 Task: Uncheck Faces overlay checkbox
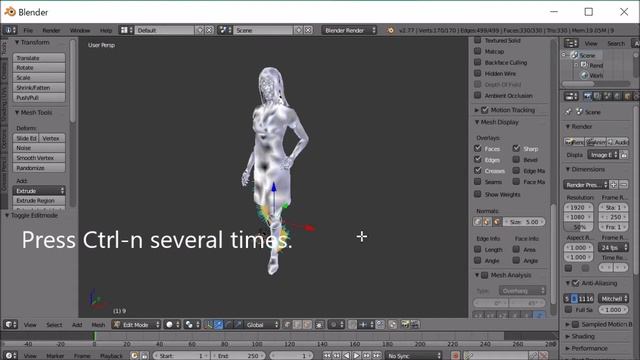pos(478,148)
